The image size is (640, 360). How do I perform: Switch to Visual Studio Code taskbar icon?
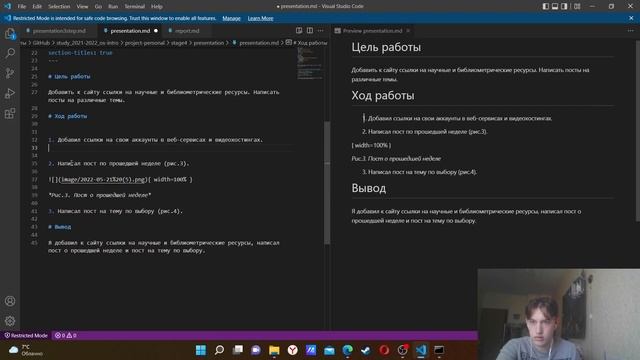421,350
